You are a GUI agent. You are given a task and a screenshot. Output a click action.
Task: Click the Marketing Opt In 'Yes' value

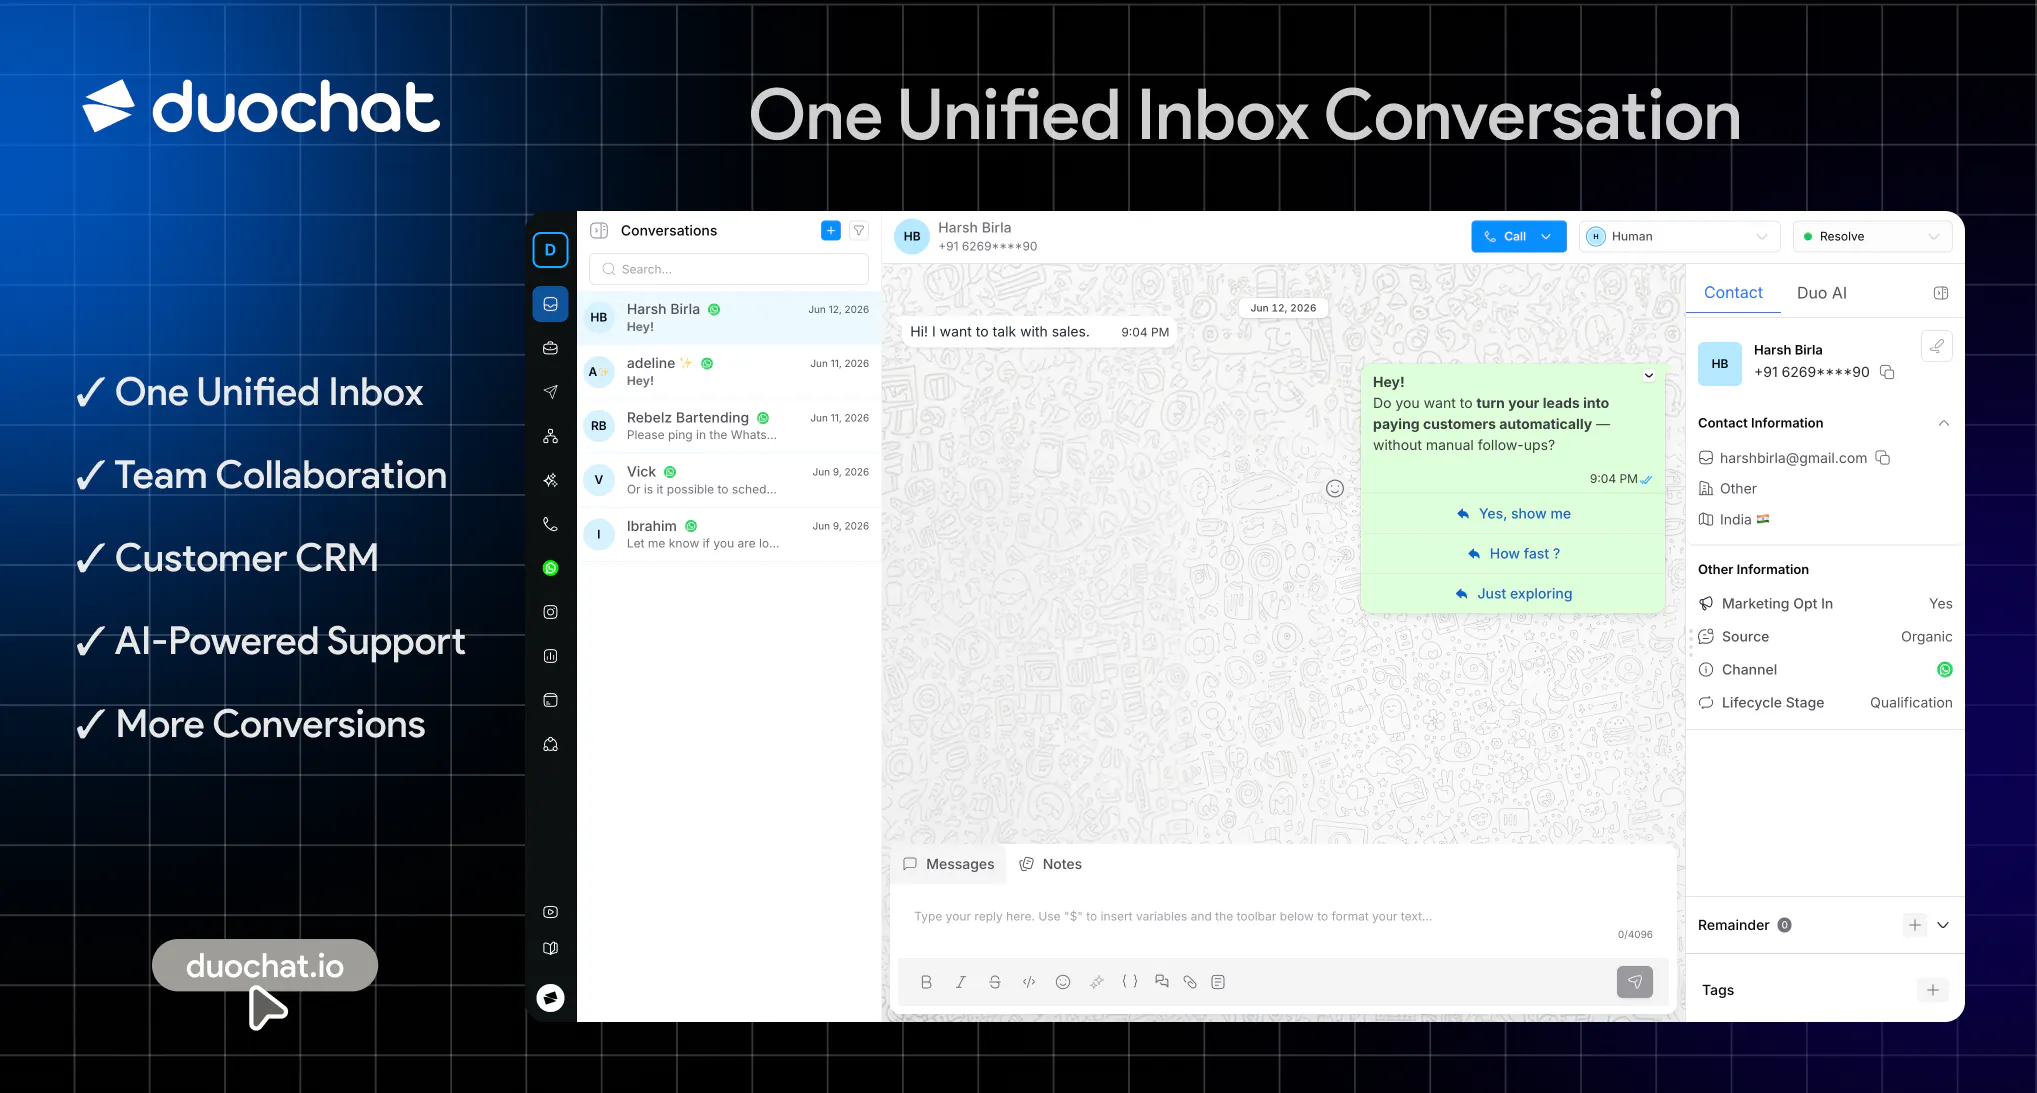[x=1940, y=604]
